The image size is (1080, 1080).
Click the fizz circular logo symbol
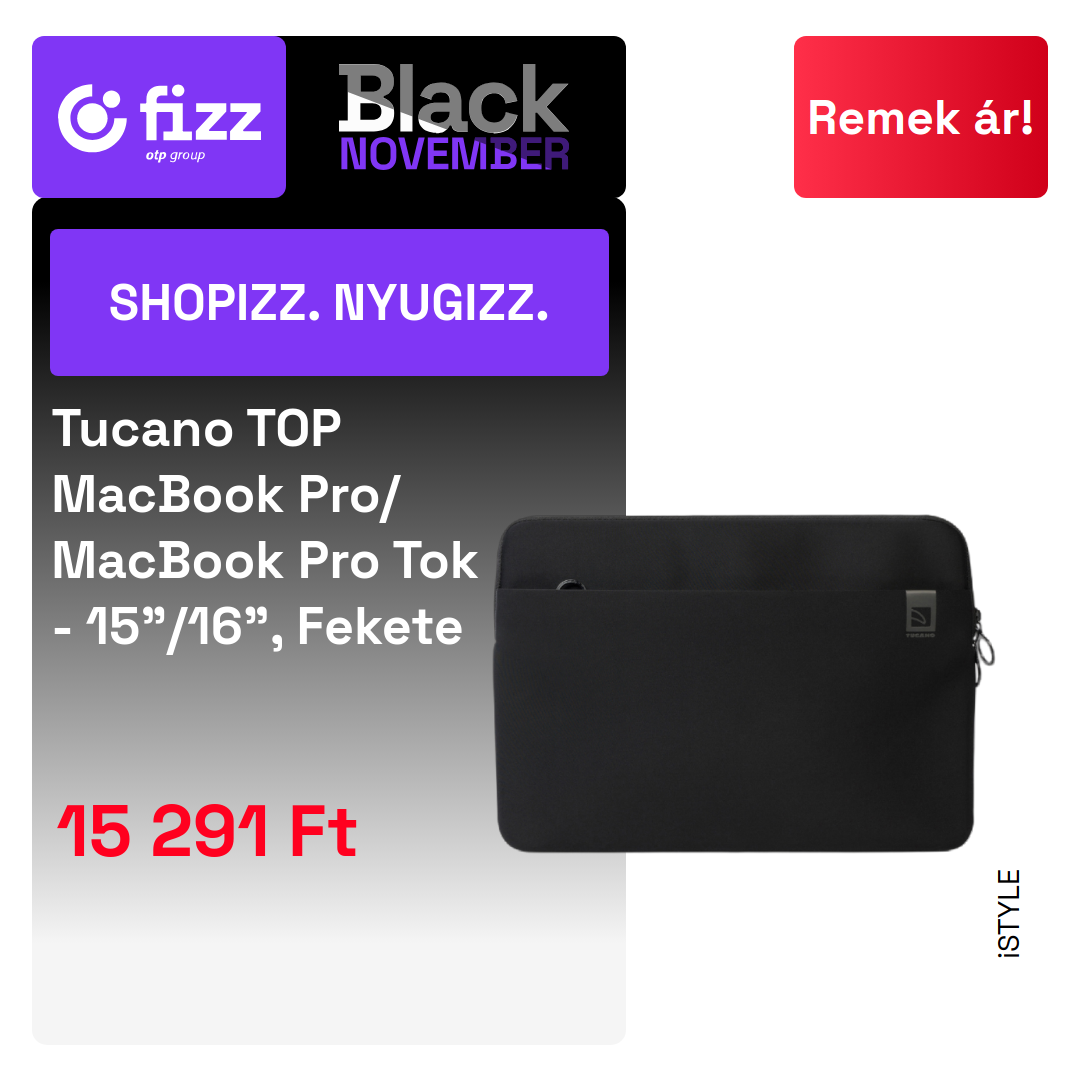tap(92, 118)
